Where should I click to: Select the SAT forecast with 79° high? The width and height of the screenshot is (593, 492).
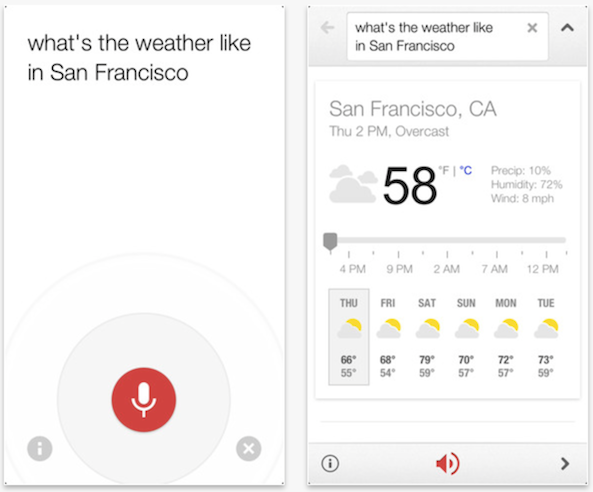coord(427,337)
